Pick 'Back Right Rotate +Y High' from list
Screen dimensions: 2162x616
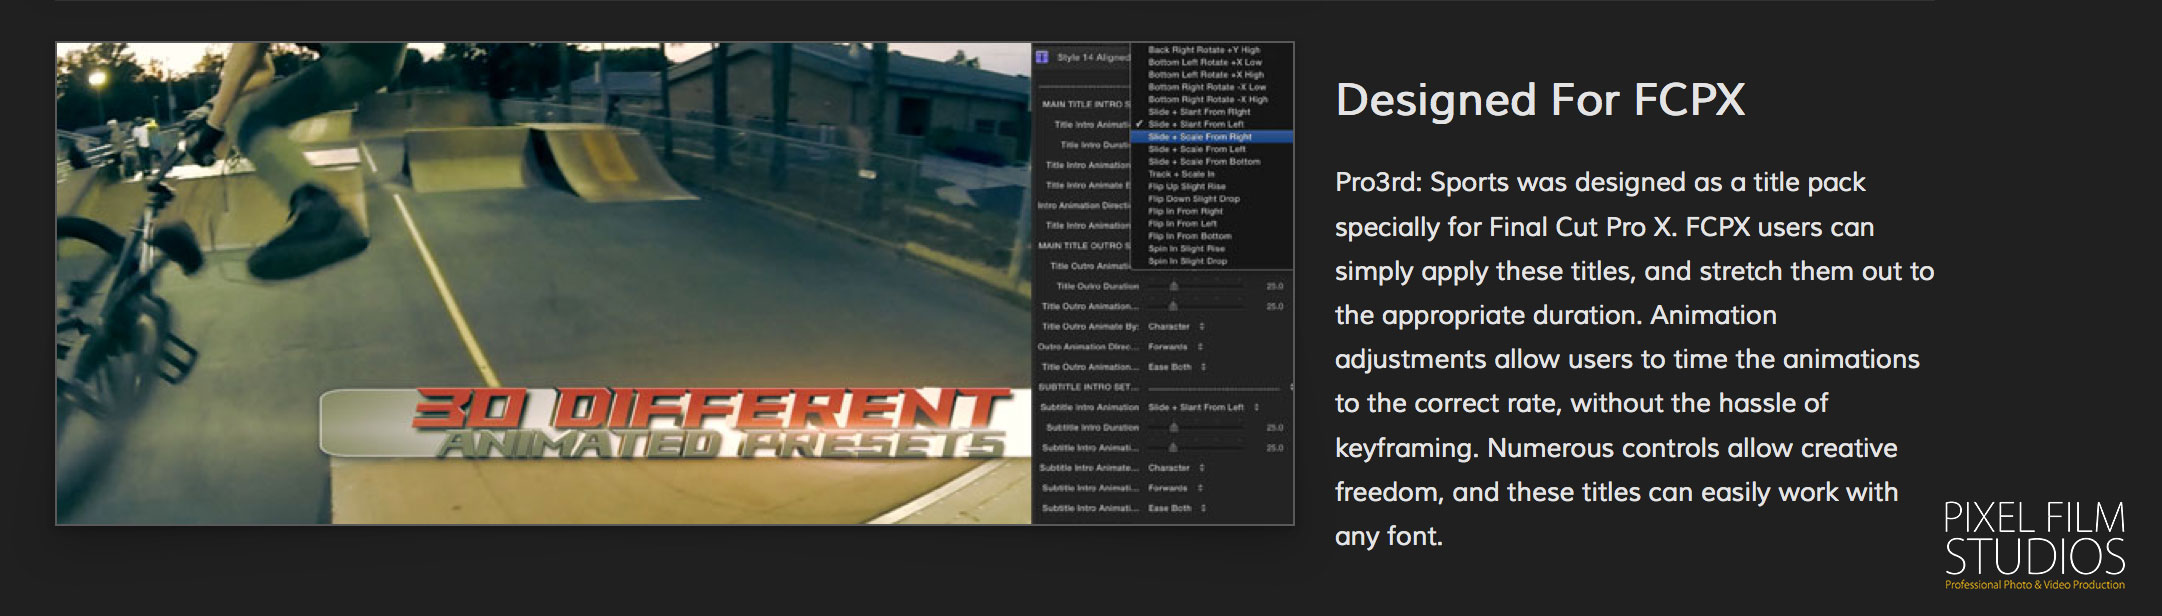point(1203,50)
